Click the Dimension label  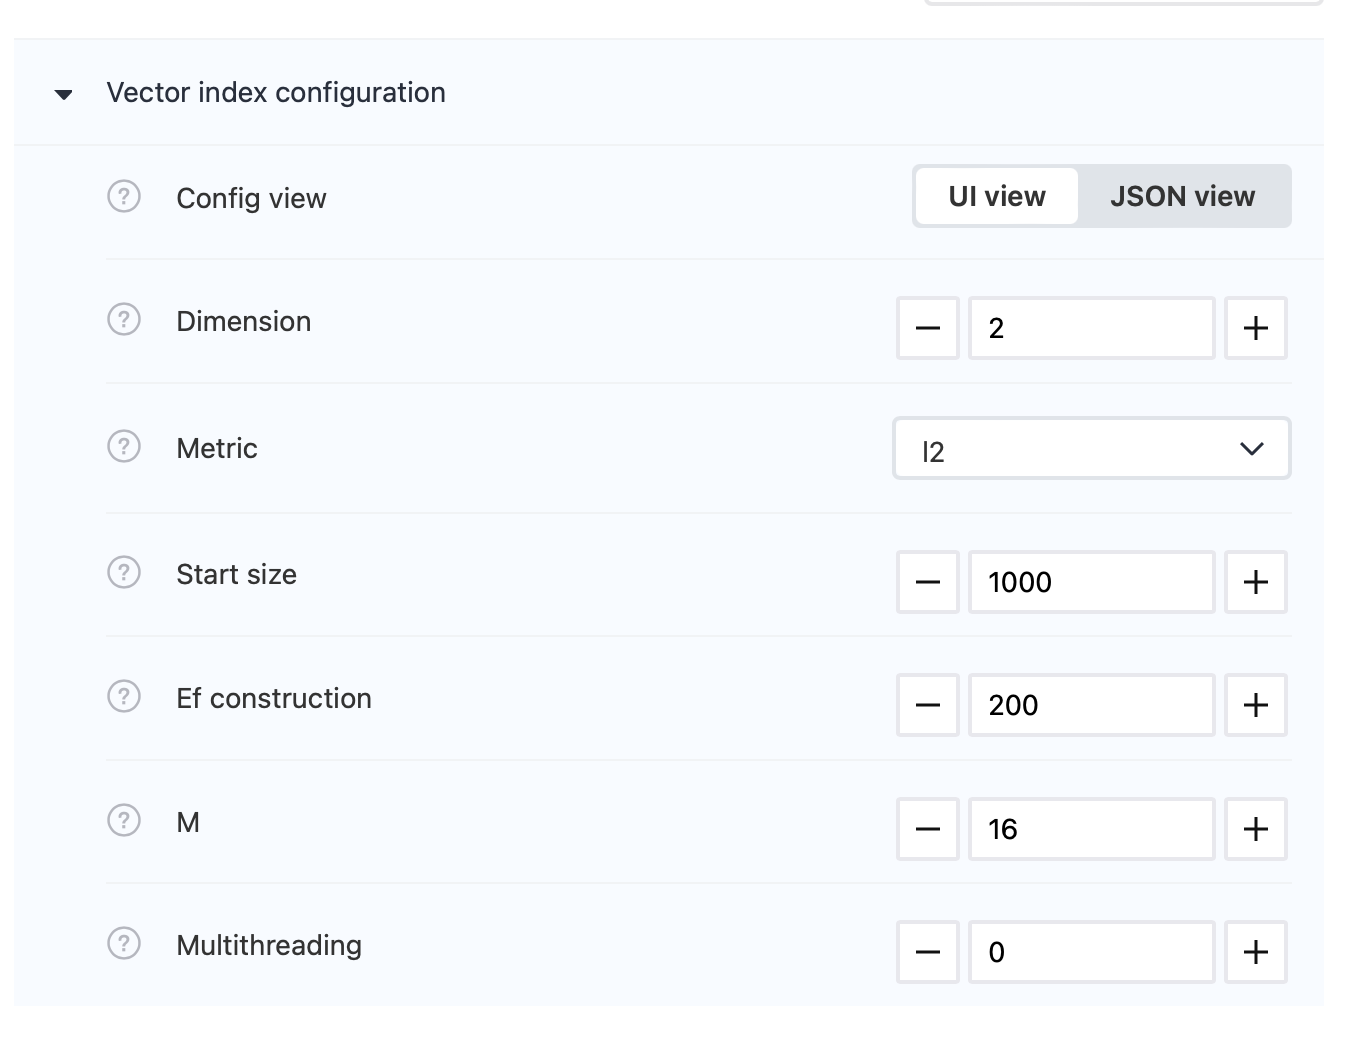coord(244,322)
